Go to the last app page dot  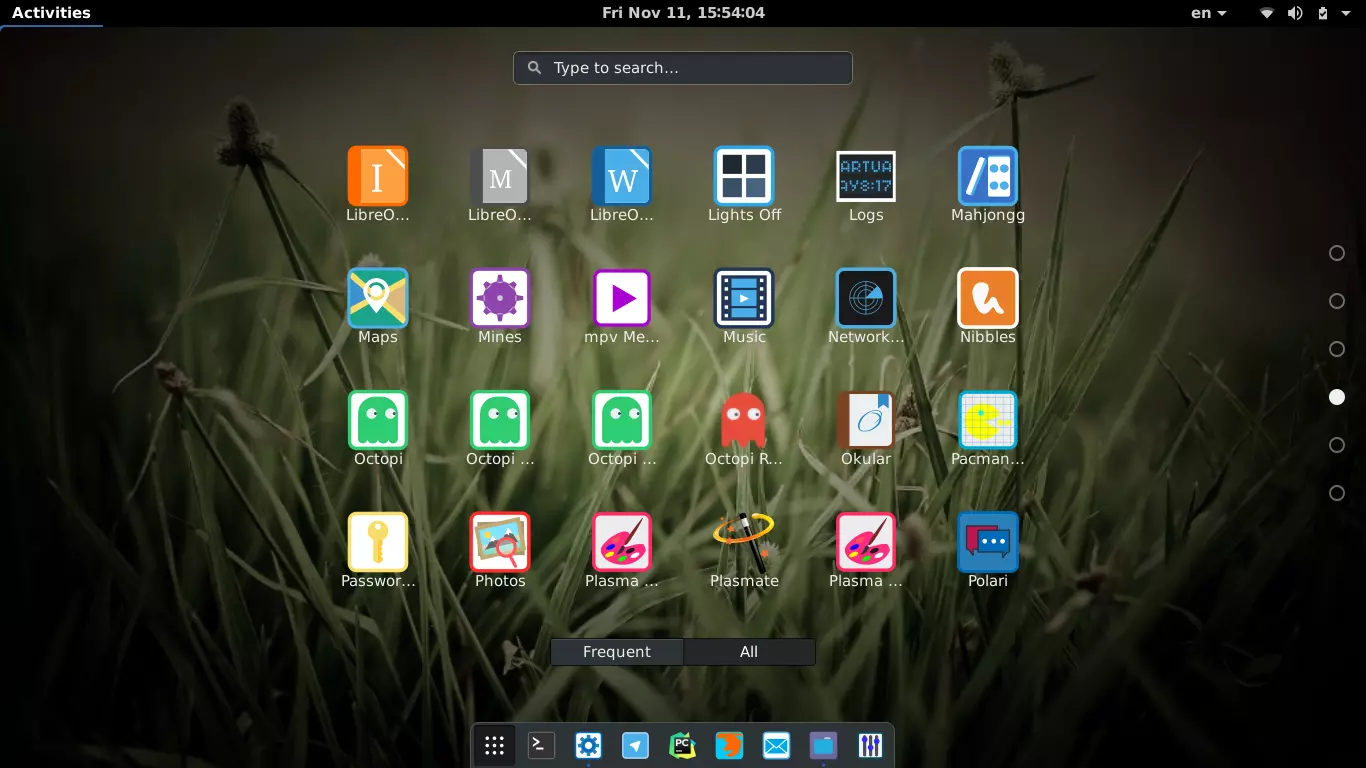tap(1337, 493)
